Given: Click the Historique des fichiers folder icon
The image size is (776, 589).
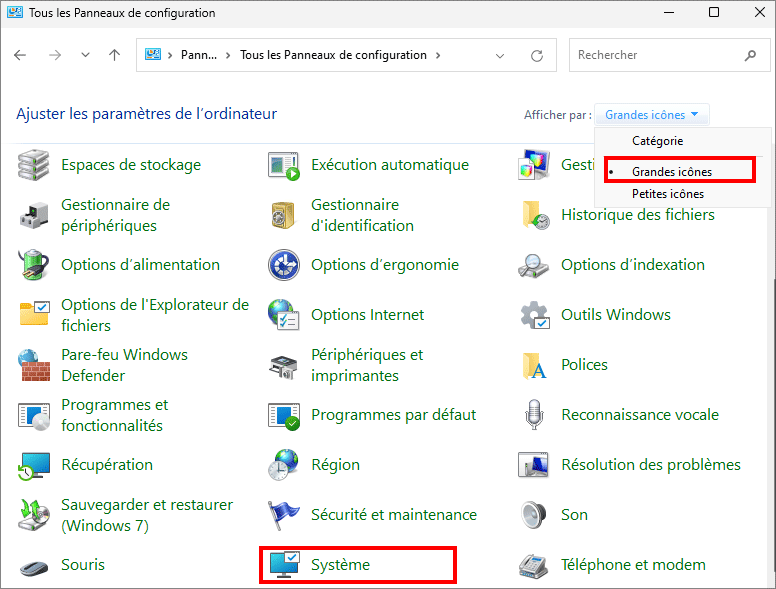Looking at the screenshot, I should click(x=535, y=215).
